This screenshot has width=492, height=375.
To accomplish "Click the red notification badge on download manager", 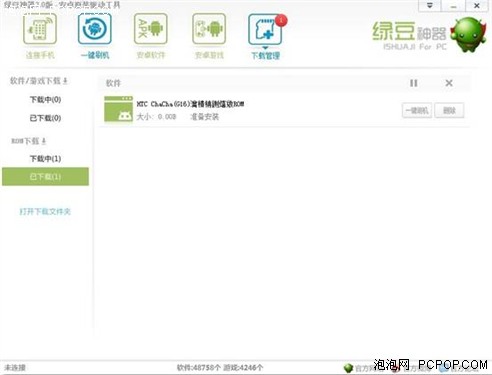I will tap(281, 20).
